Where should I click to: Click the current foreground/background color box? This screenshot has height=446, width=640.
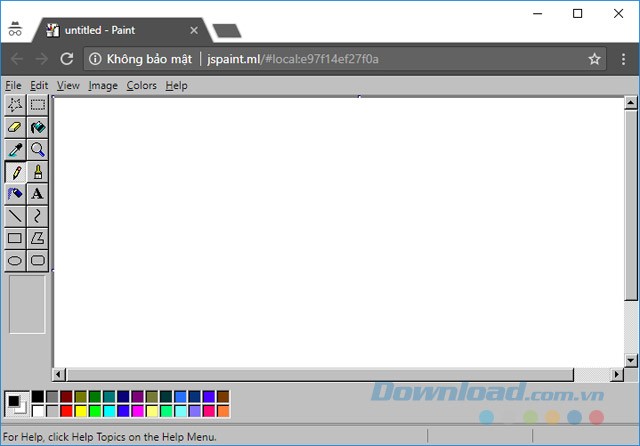[x=17, y=404]
